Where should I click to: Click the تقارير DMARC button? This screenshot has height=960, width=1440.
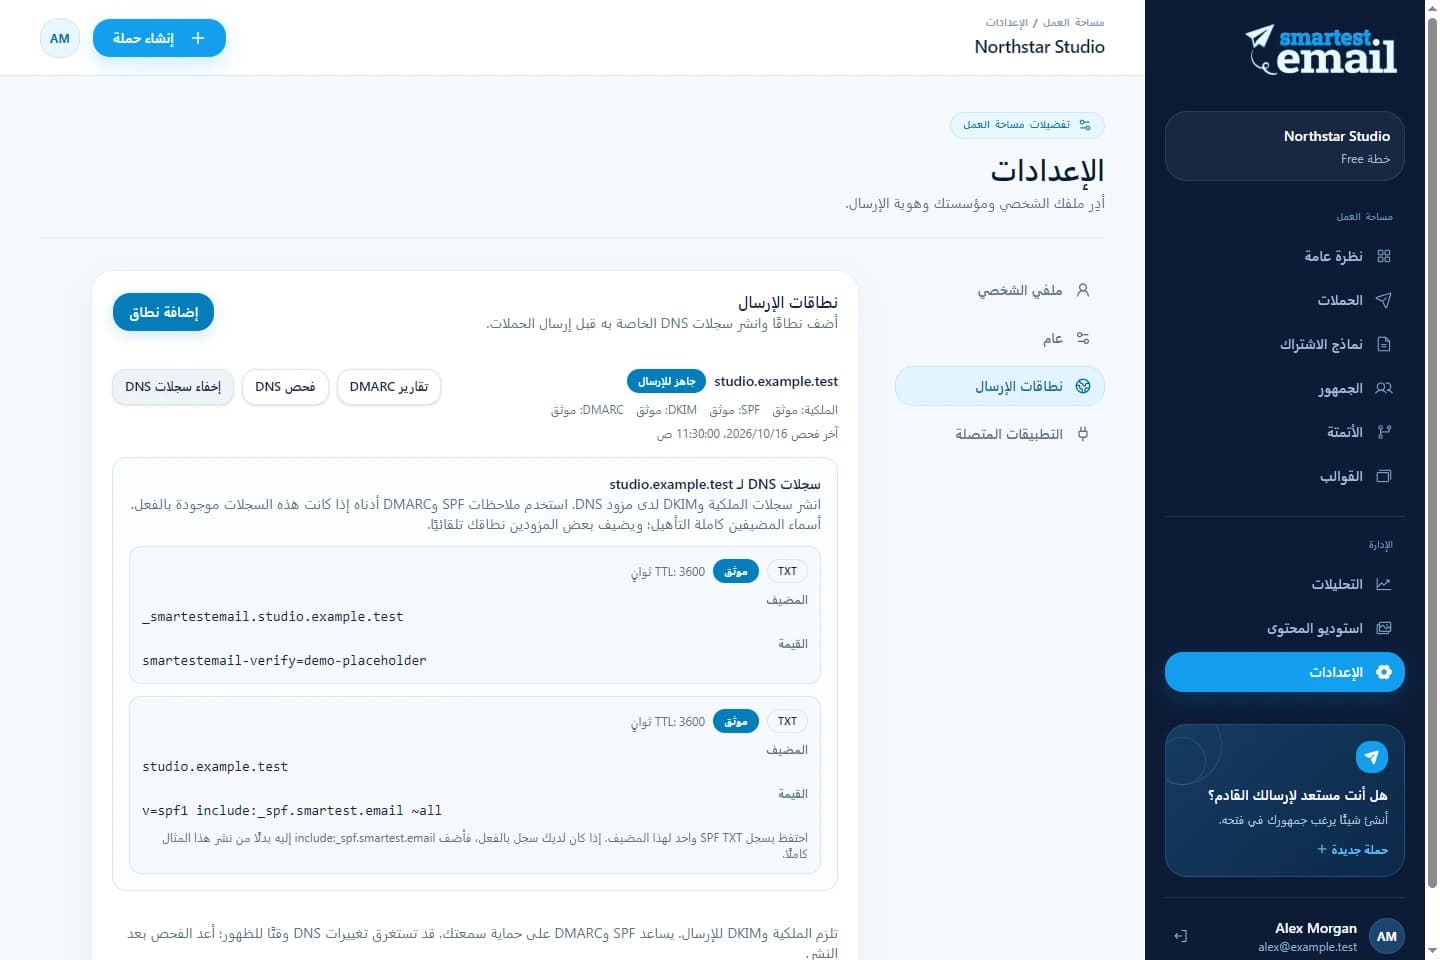[389, 387]
